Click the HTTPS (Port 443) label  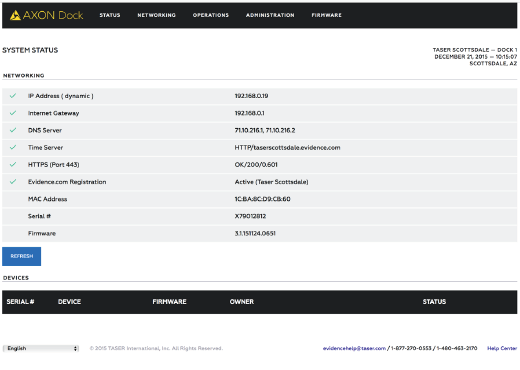(53, 165)
